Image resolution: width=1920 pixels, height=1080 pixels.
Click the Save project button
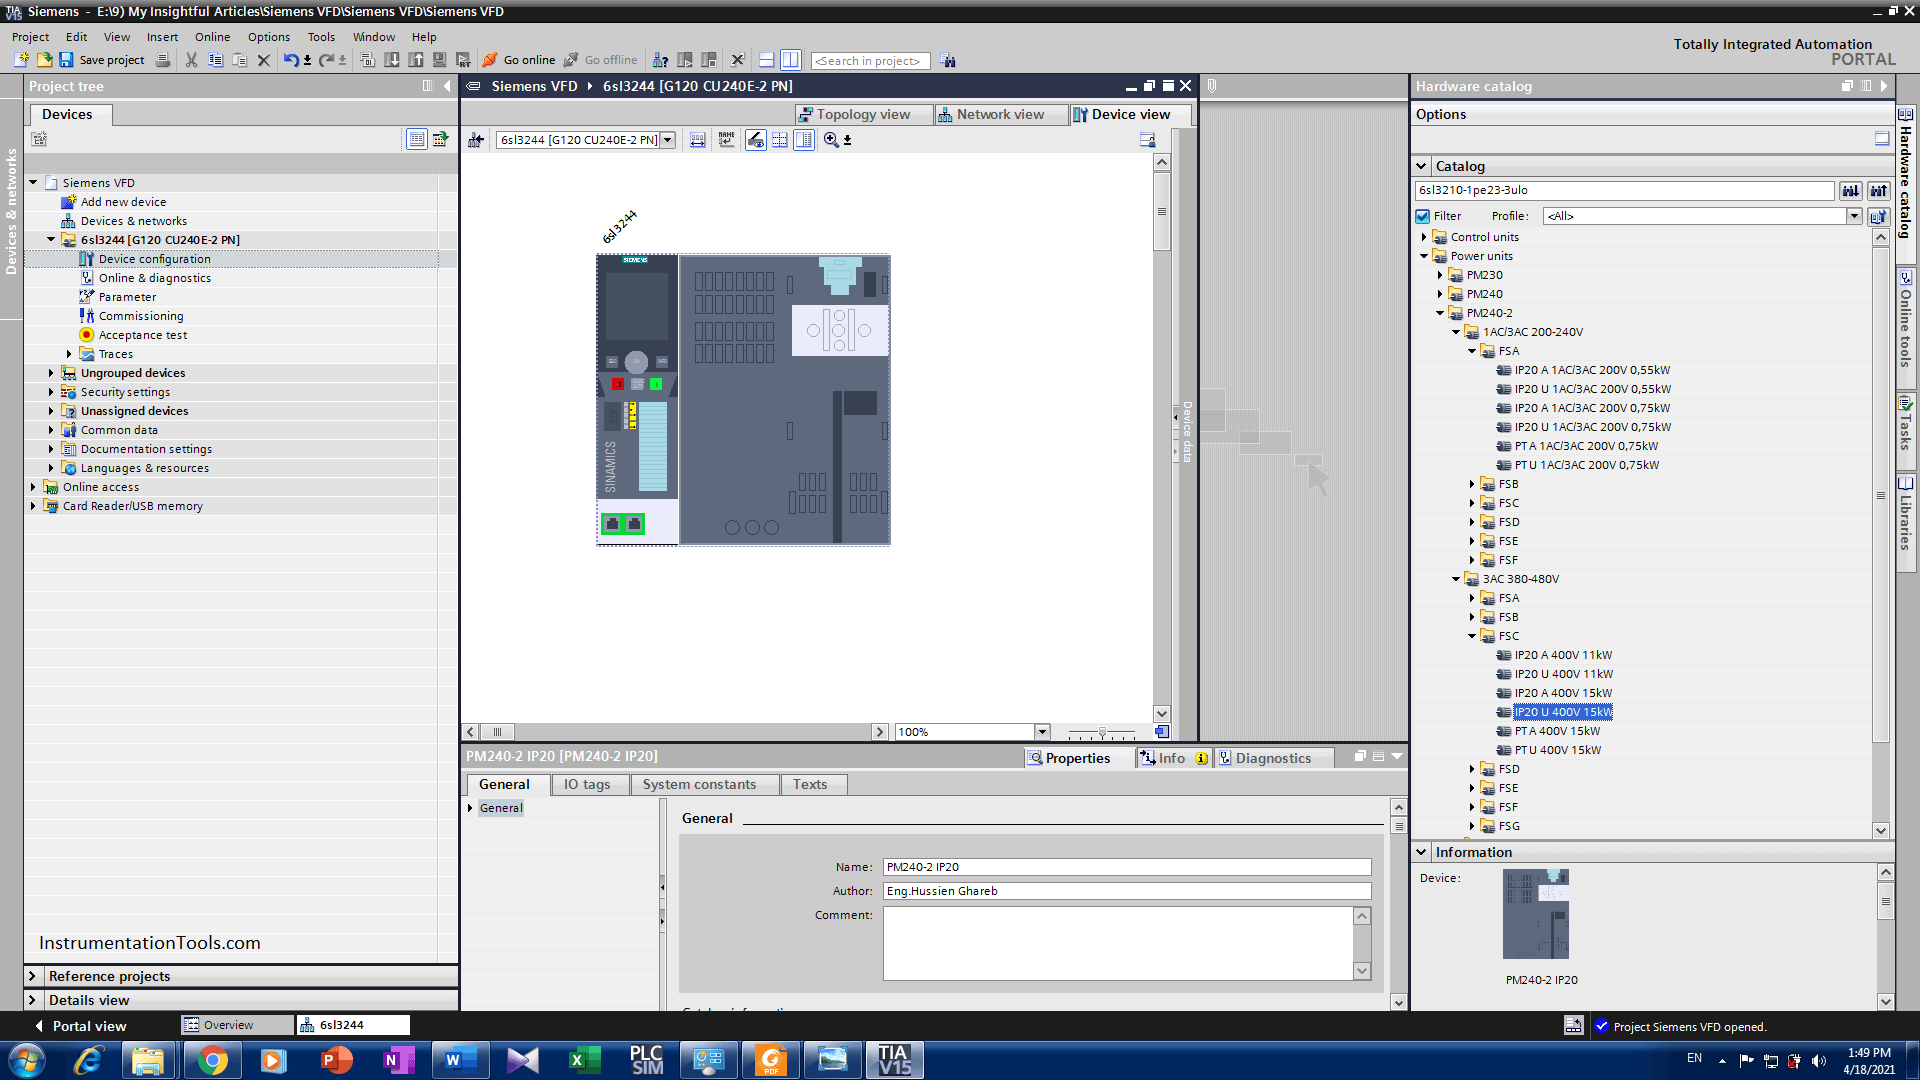(102, 60)
